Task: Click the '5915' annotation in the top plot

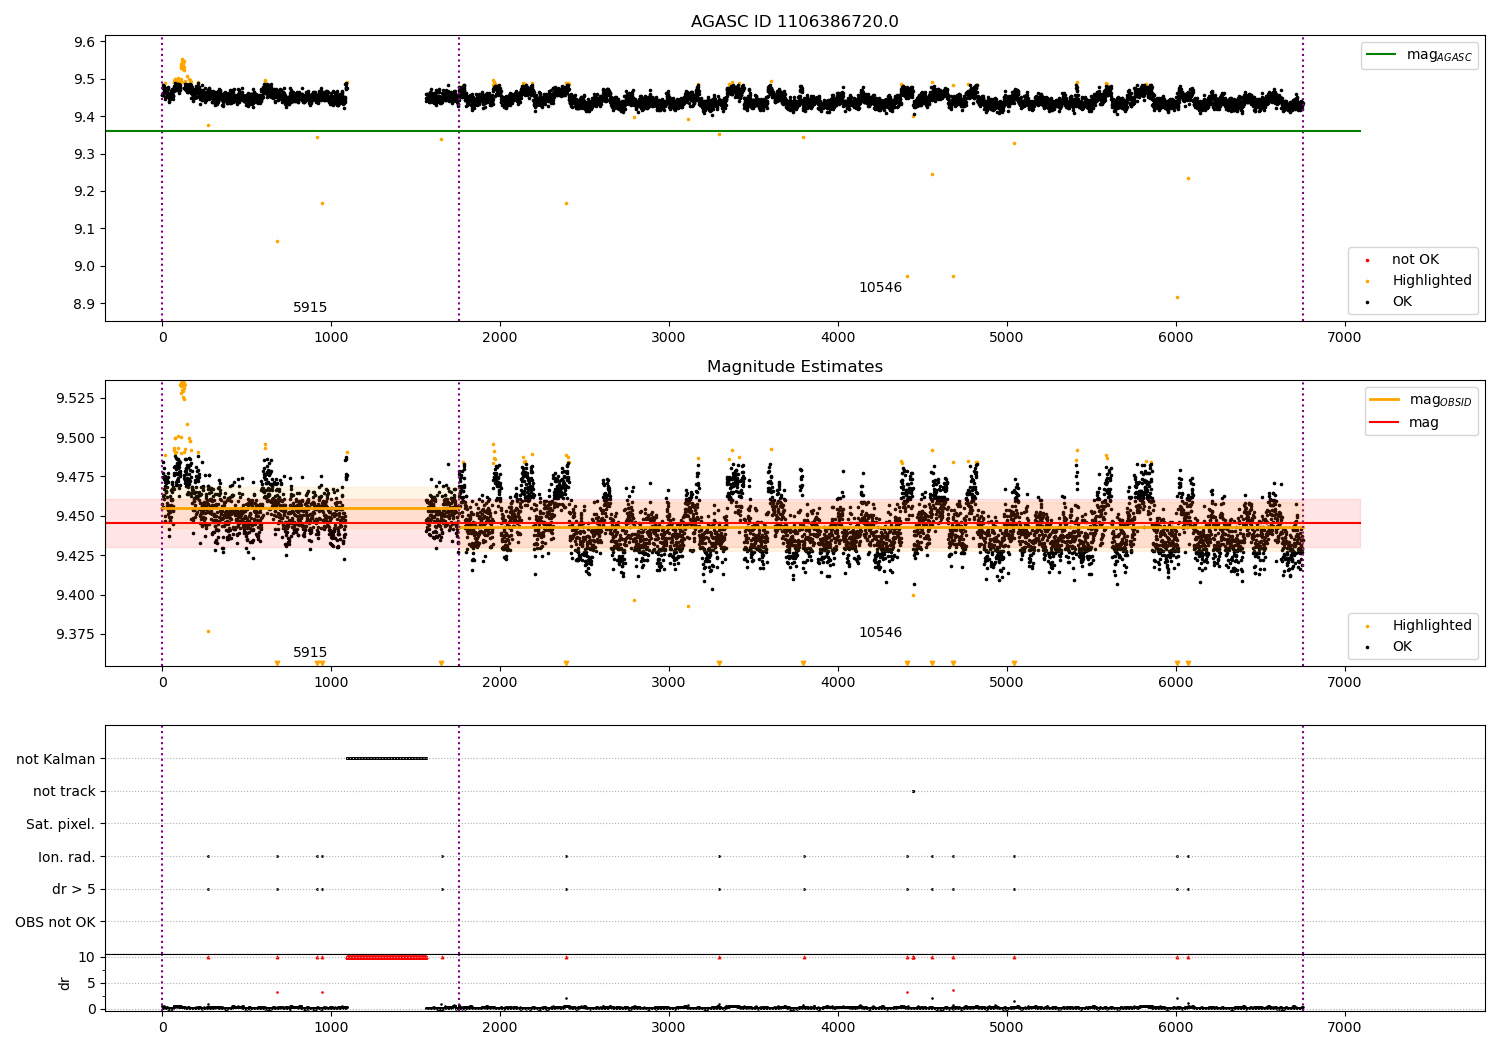Action: (310, 308)
